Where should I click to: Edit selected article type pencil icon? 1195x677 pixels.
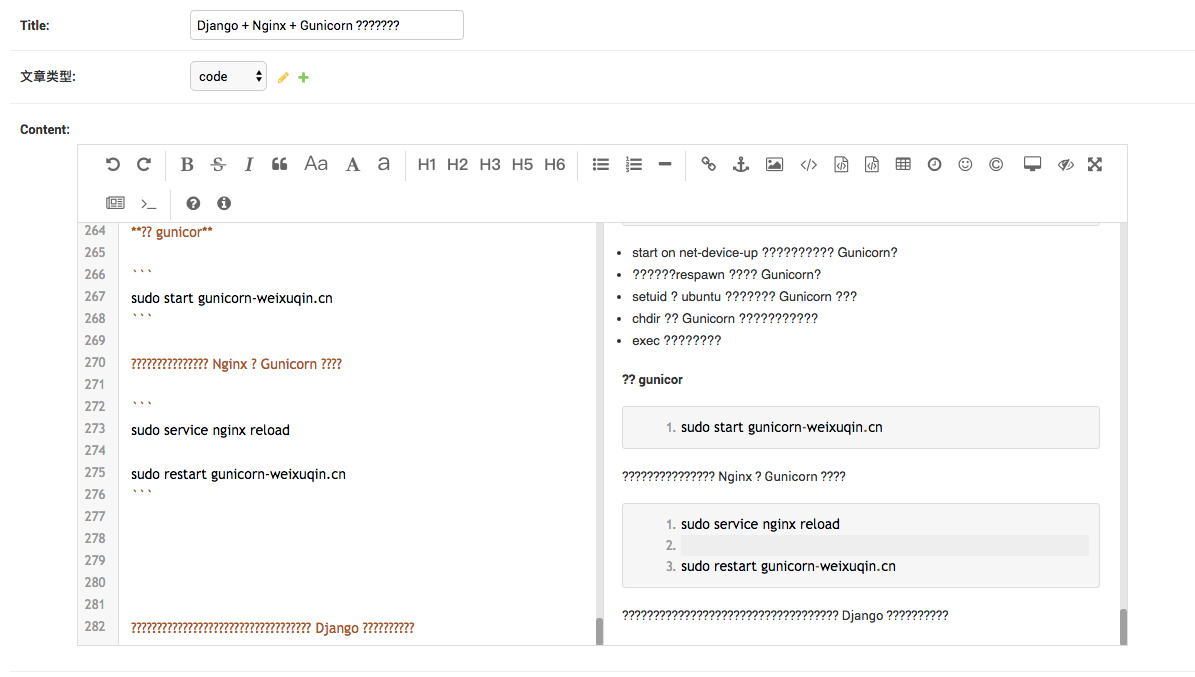pos(283,77)
